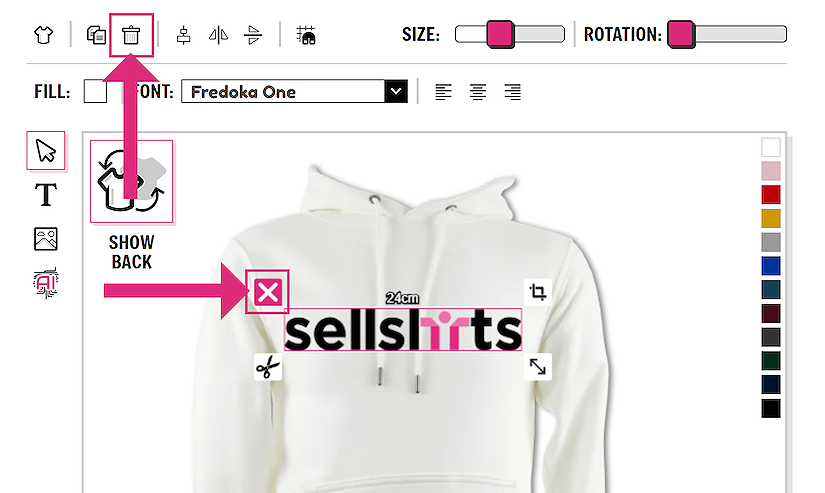
Task: Click the crop handle on logo
Action: (x=538, y=291)
